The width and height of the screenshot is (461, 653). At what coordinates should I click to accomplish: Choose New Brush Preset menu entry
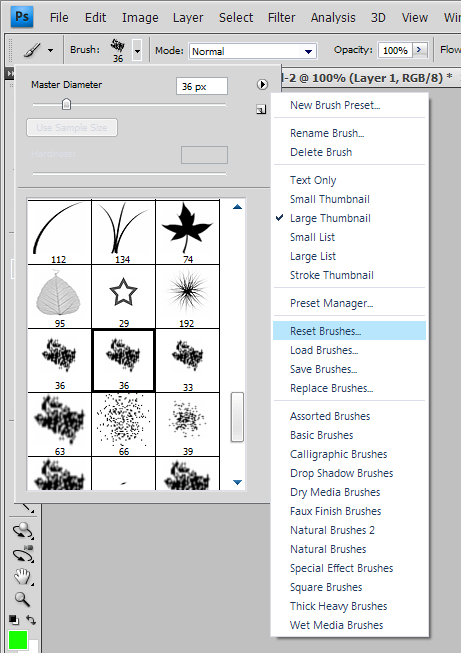[335, 105]
